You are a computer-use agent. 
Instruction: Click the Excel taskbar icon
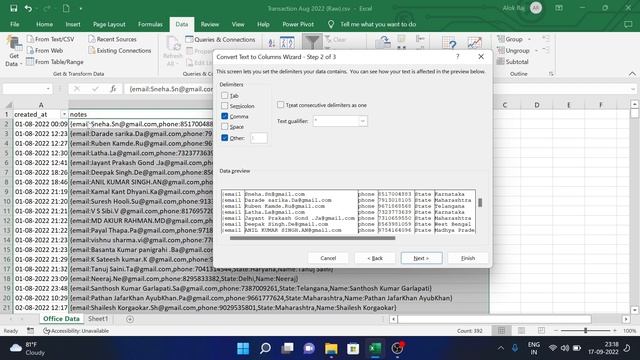(x=375, y=348)
